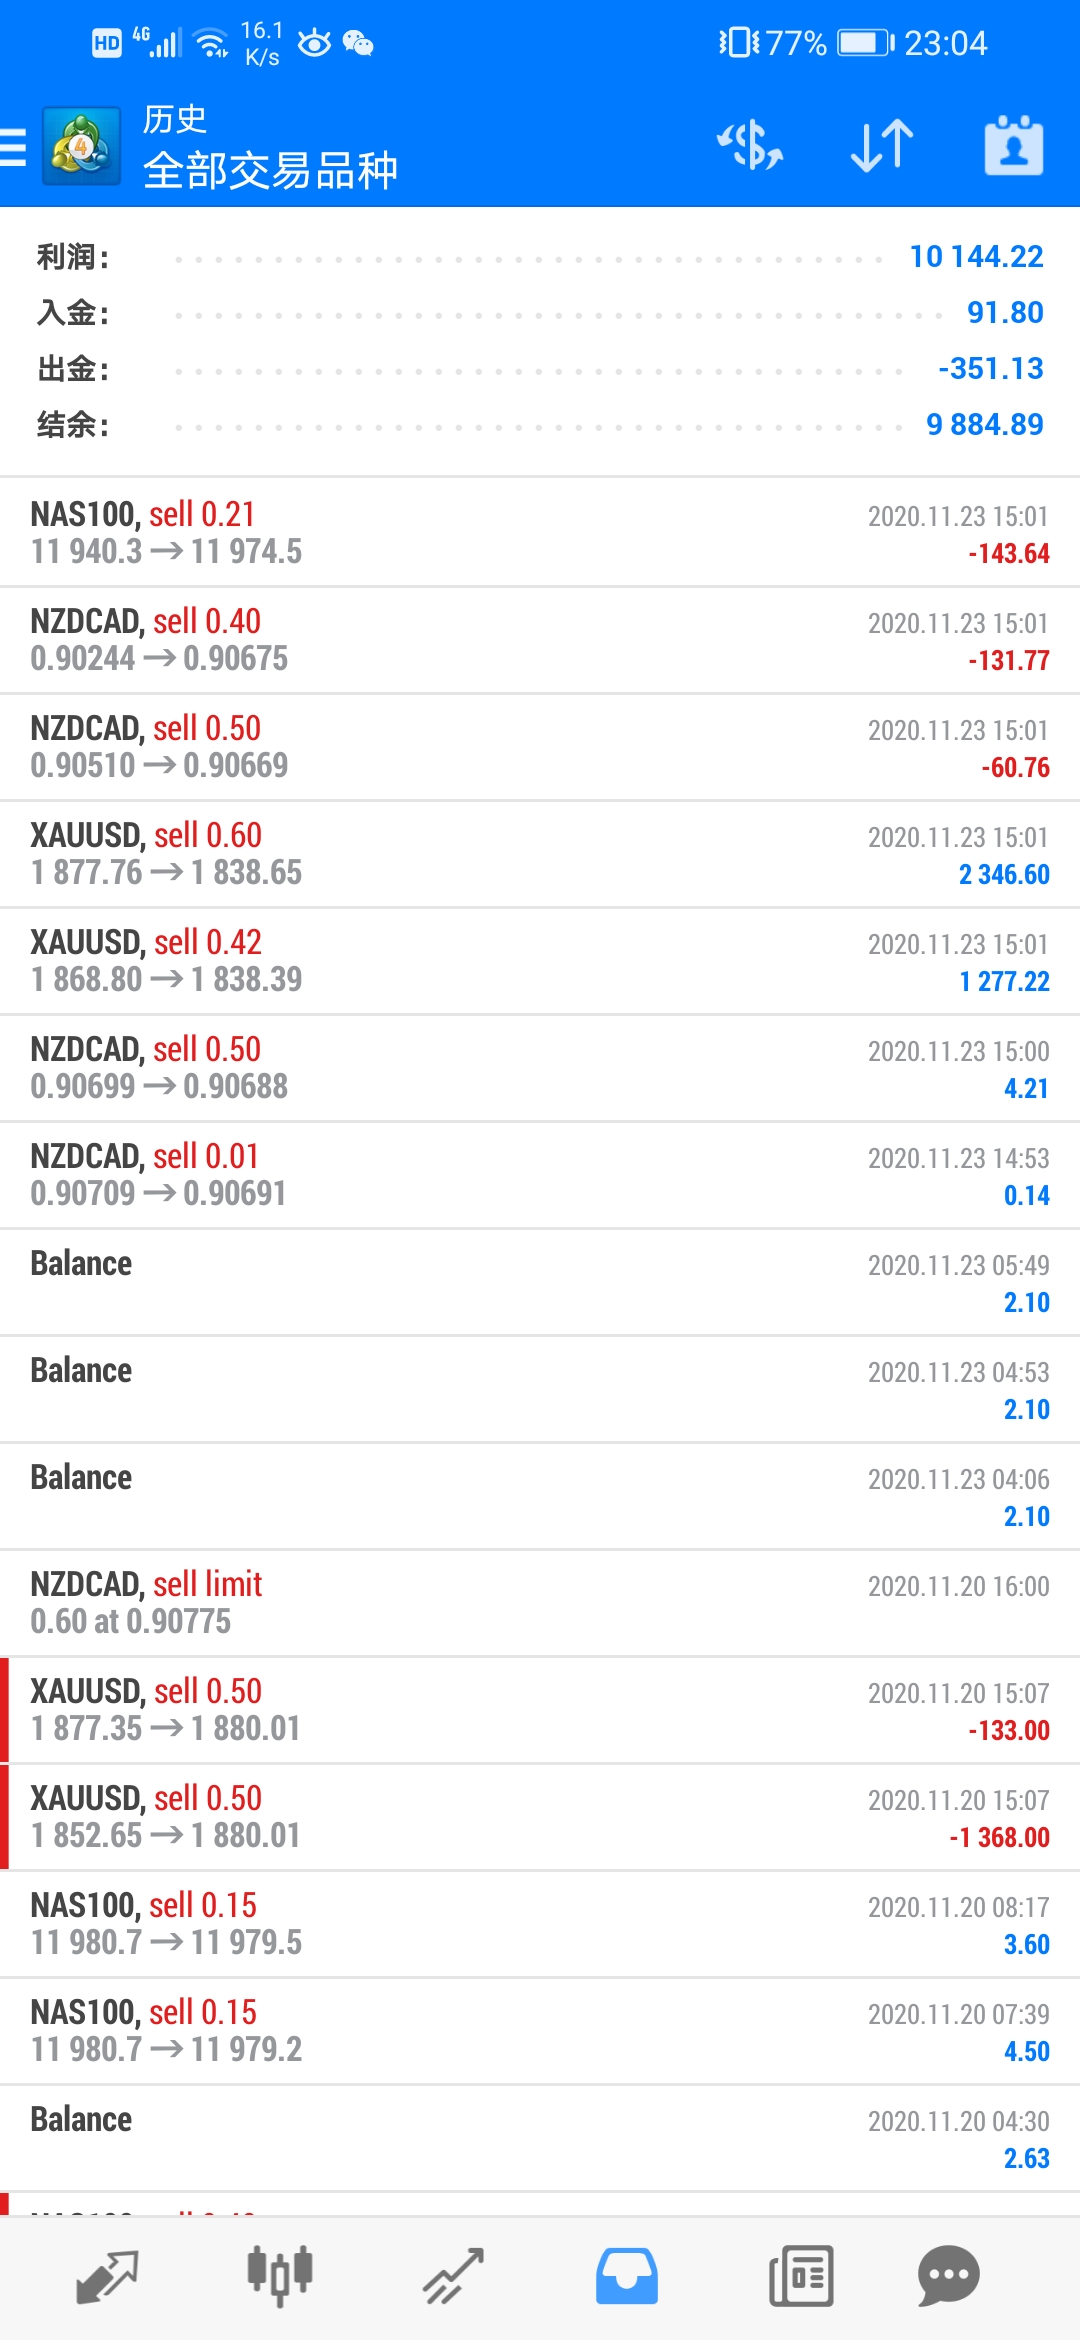Open the '全部交易品种' symbols title selector
This screenshot has width=1080, height=2340.
point(271,170)
